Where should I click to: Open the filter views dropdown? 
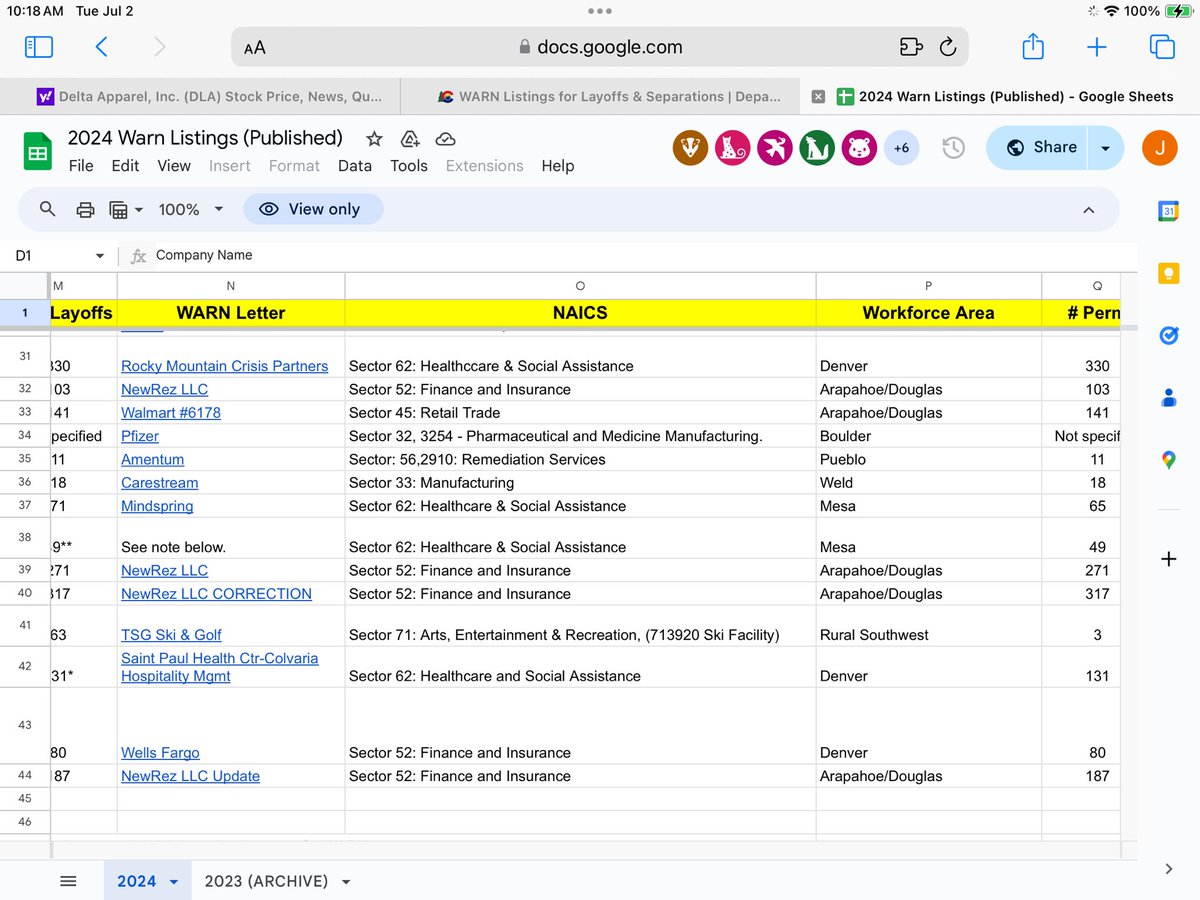[126, 210]
